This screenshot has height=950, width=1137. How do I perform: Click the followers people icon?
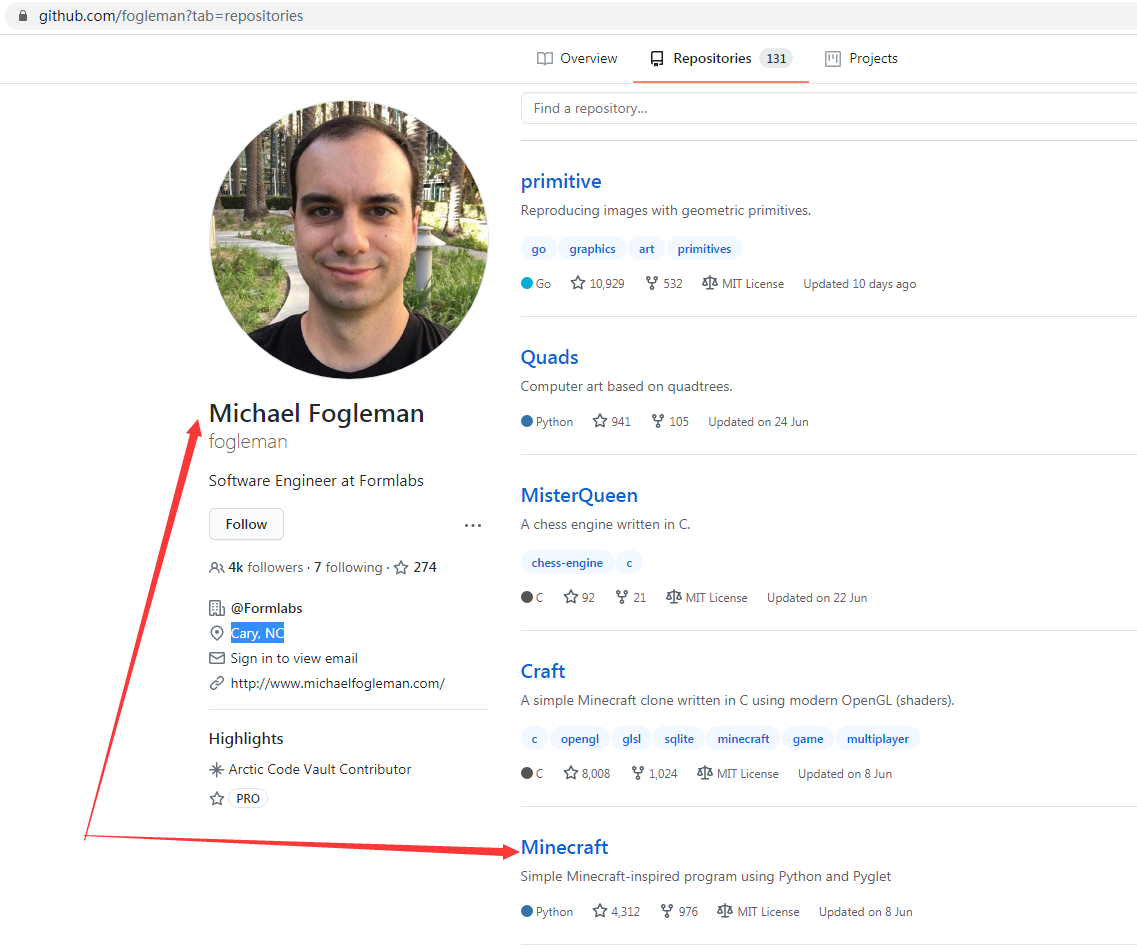216,568
